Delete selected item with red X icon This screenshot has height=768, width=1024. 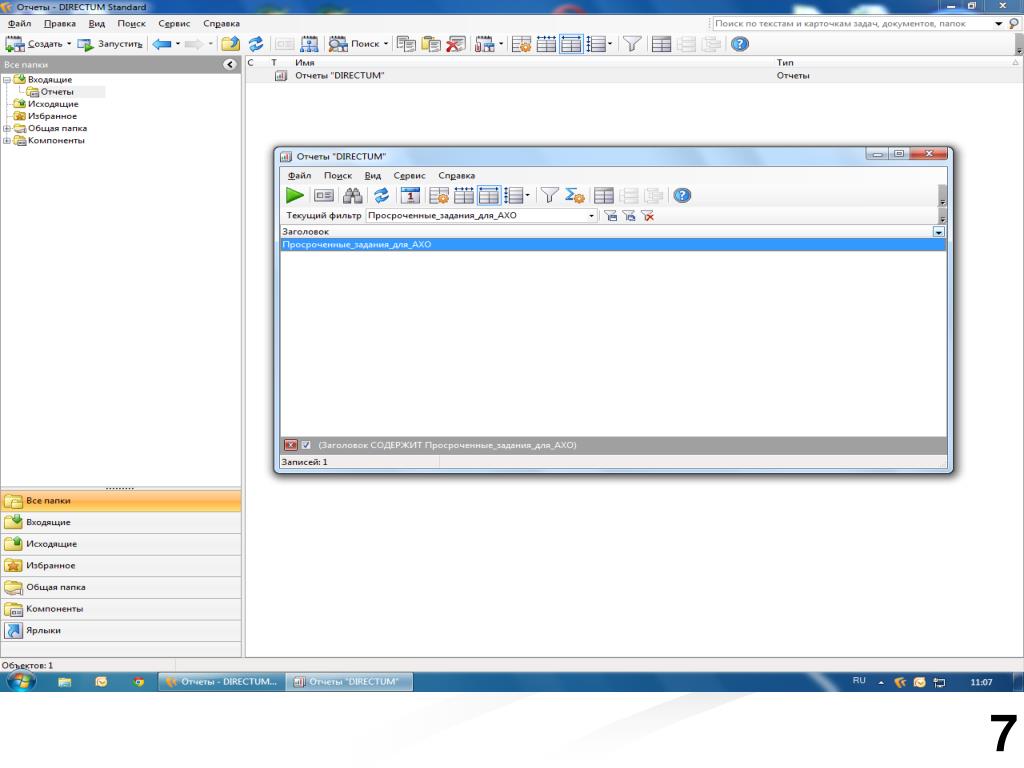pyautogui.click(x=456, y=44)
